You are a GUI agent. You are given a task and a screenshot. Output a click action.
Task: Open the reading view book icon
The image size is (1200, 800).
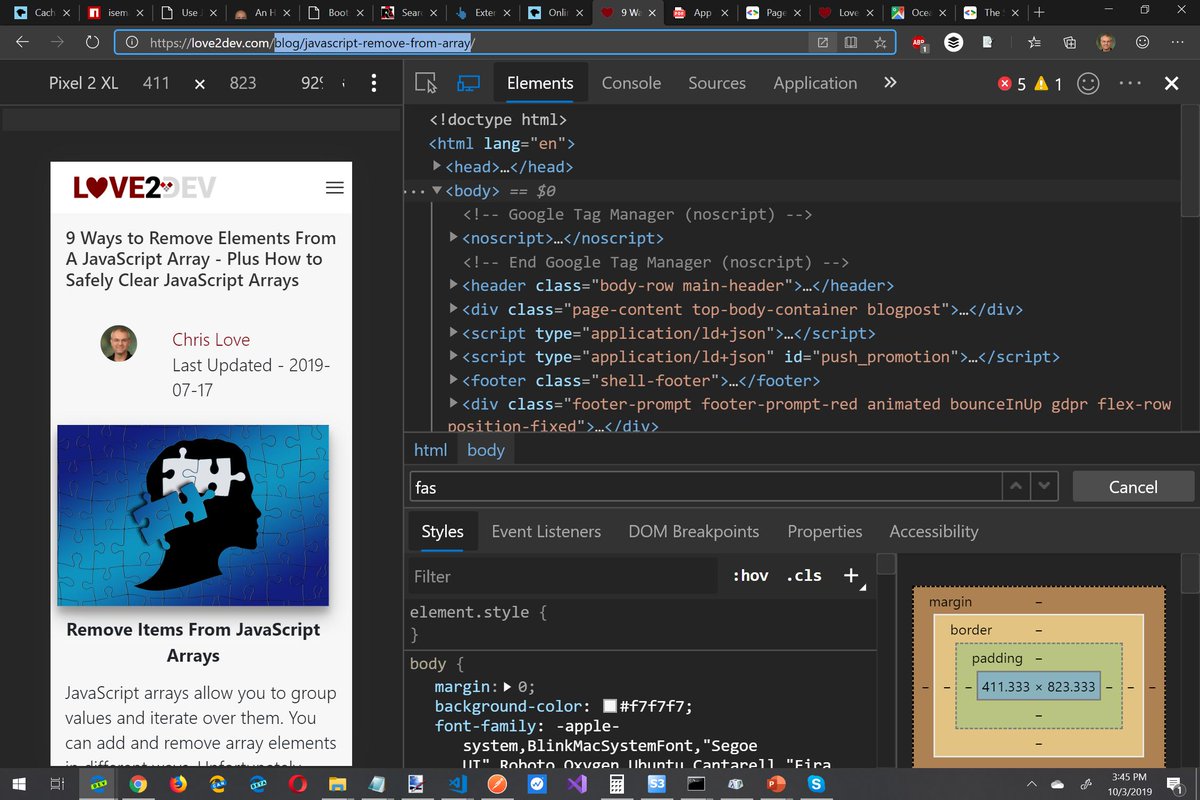(x=851, y=43)
